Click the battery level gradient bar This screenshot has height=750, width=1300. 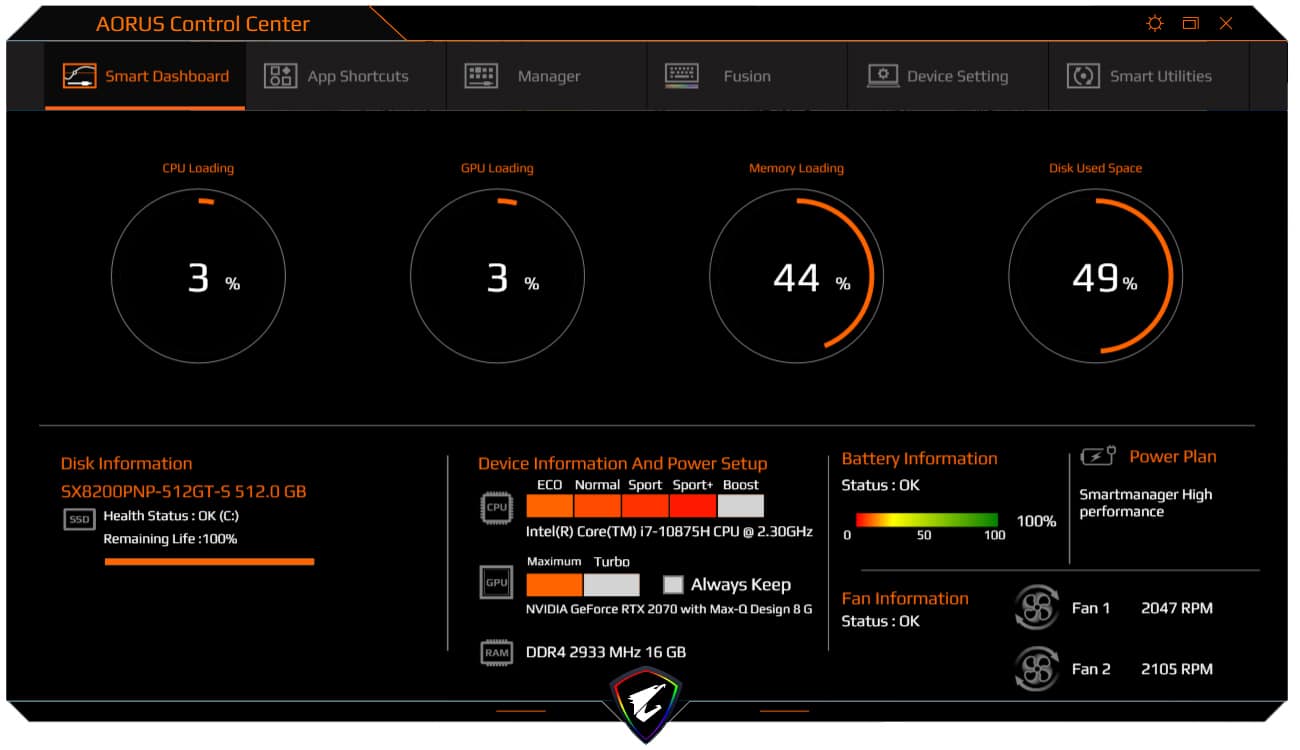(x=926, y=519)
